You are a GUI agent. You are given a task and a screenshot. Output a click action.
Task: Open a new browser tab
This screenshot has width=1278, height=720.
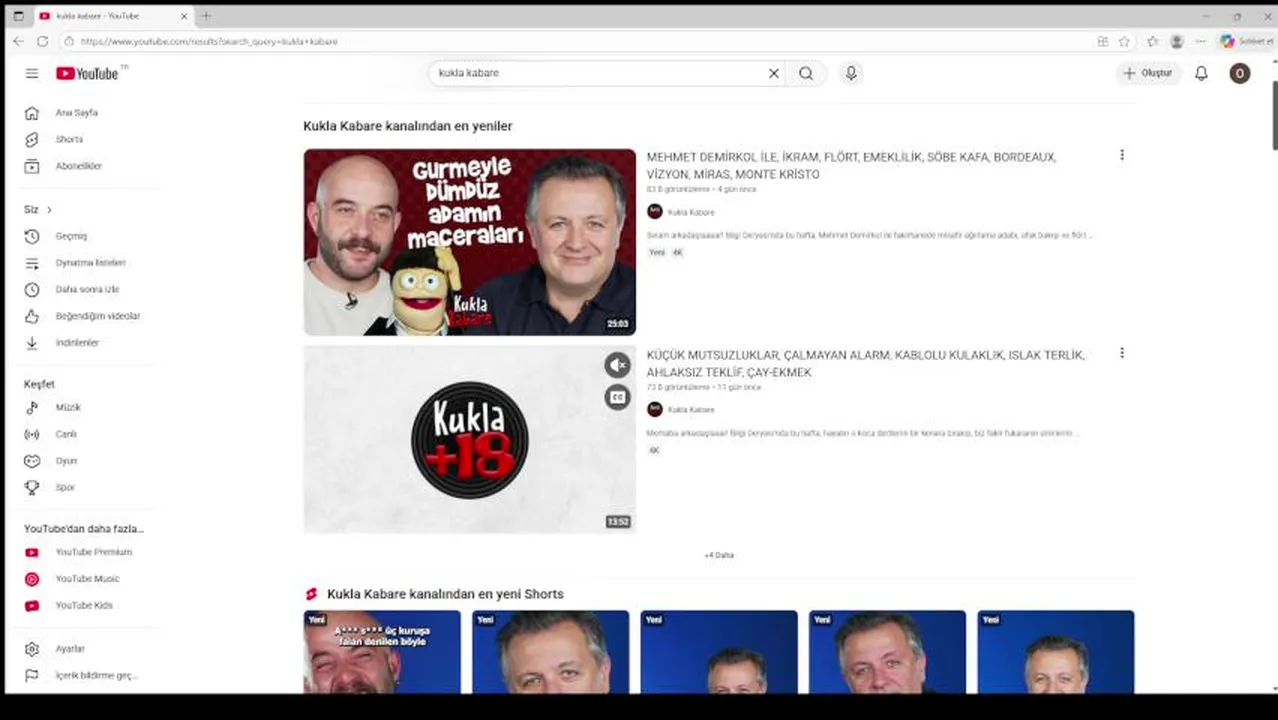pos(205,16)
